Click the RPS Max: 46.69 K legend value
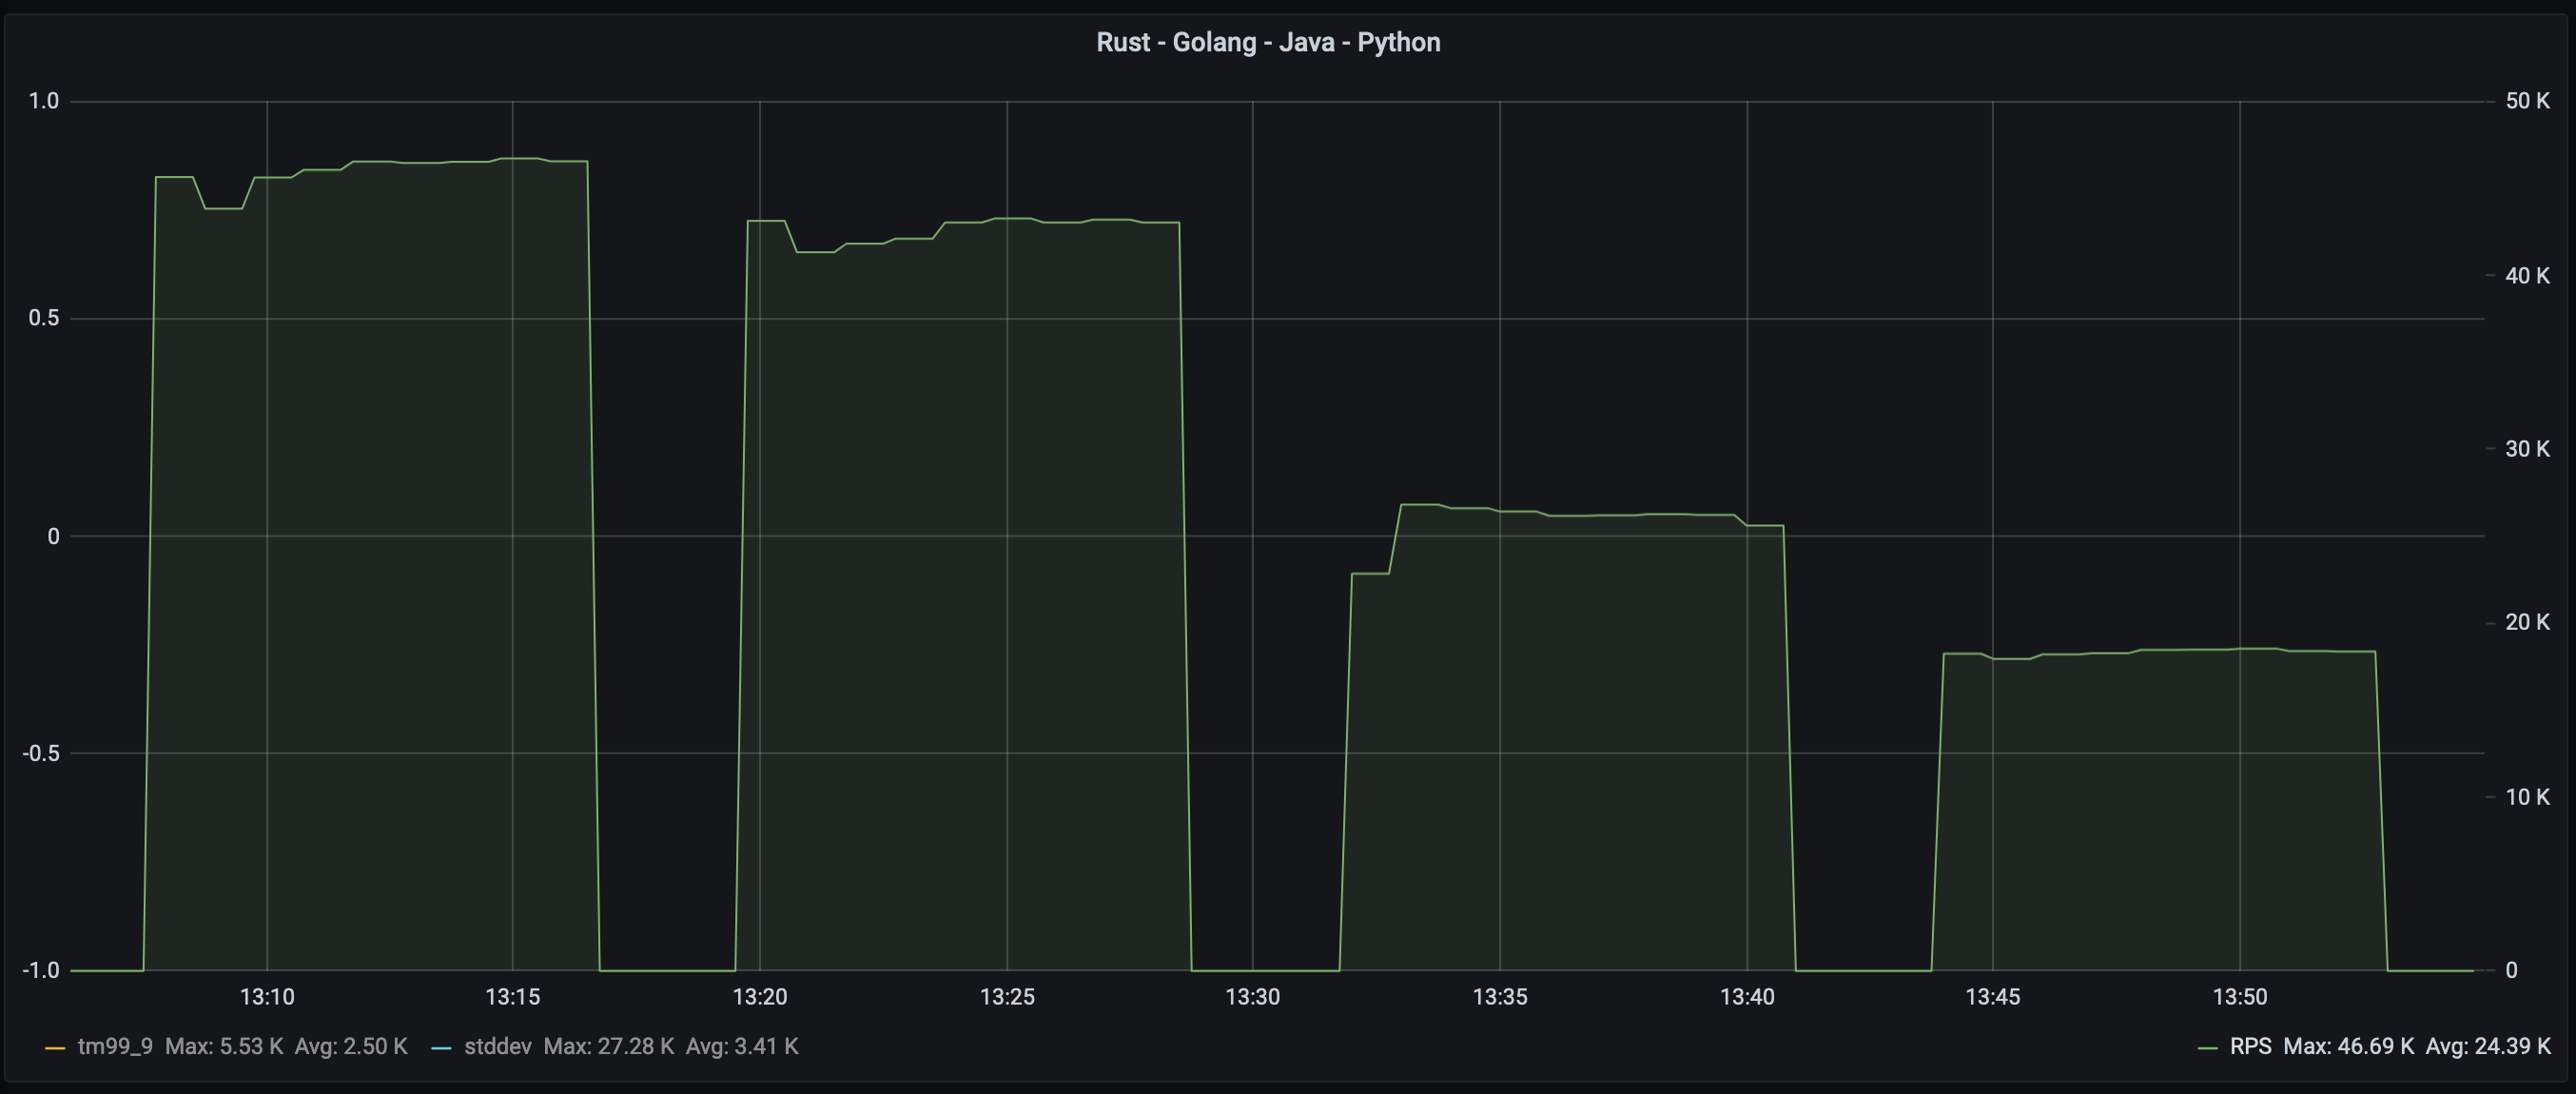Image resolution: width=2576 pixels, height=1094 pixels. (2348, 1046)
